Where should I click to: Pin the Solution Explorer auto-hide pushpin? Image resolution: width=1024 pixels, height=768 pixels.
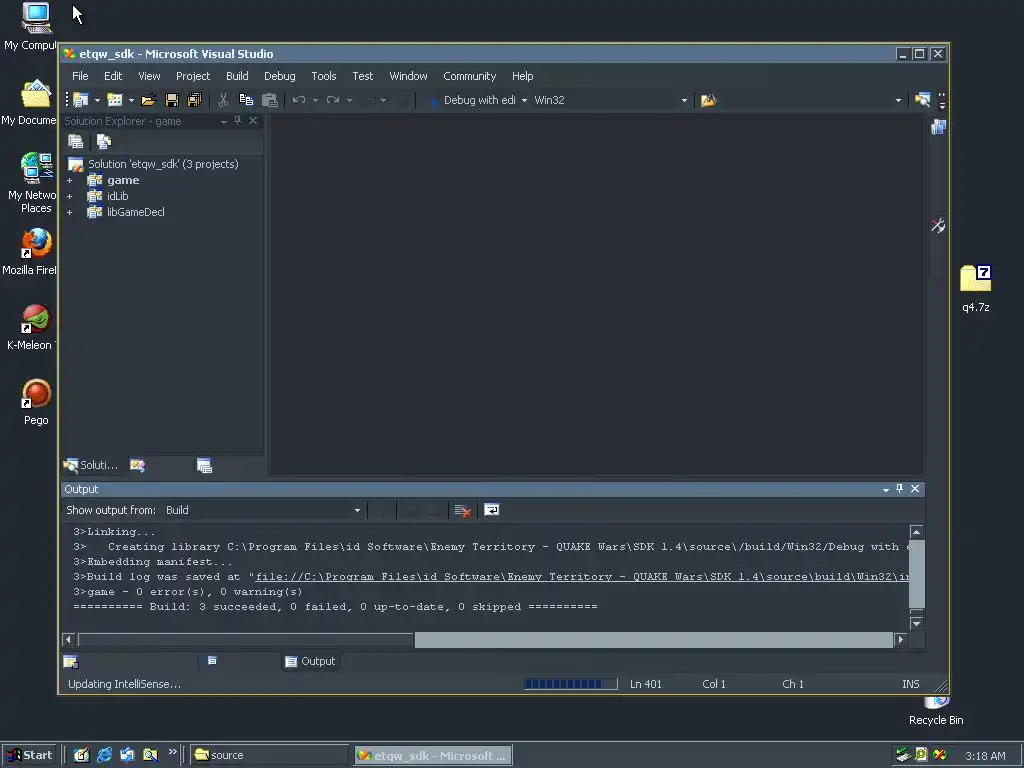point(238,121)
